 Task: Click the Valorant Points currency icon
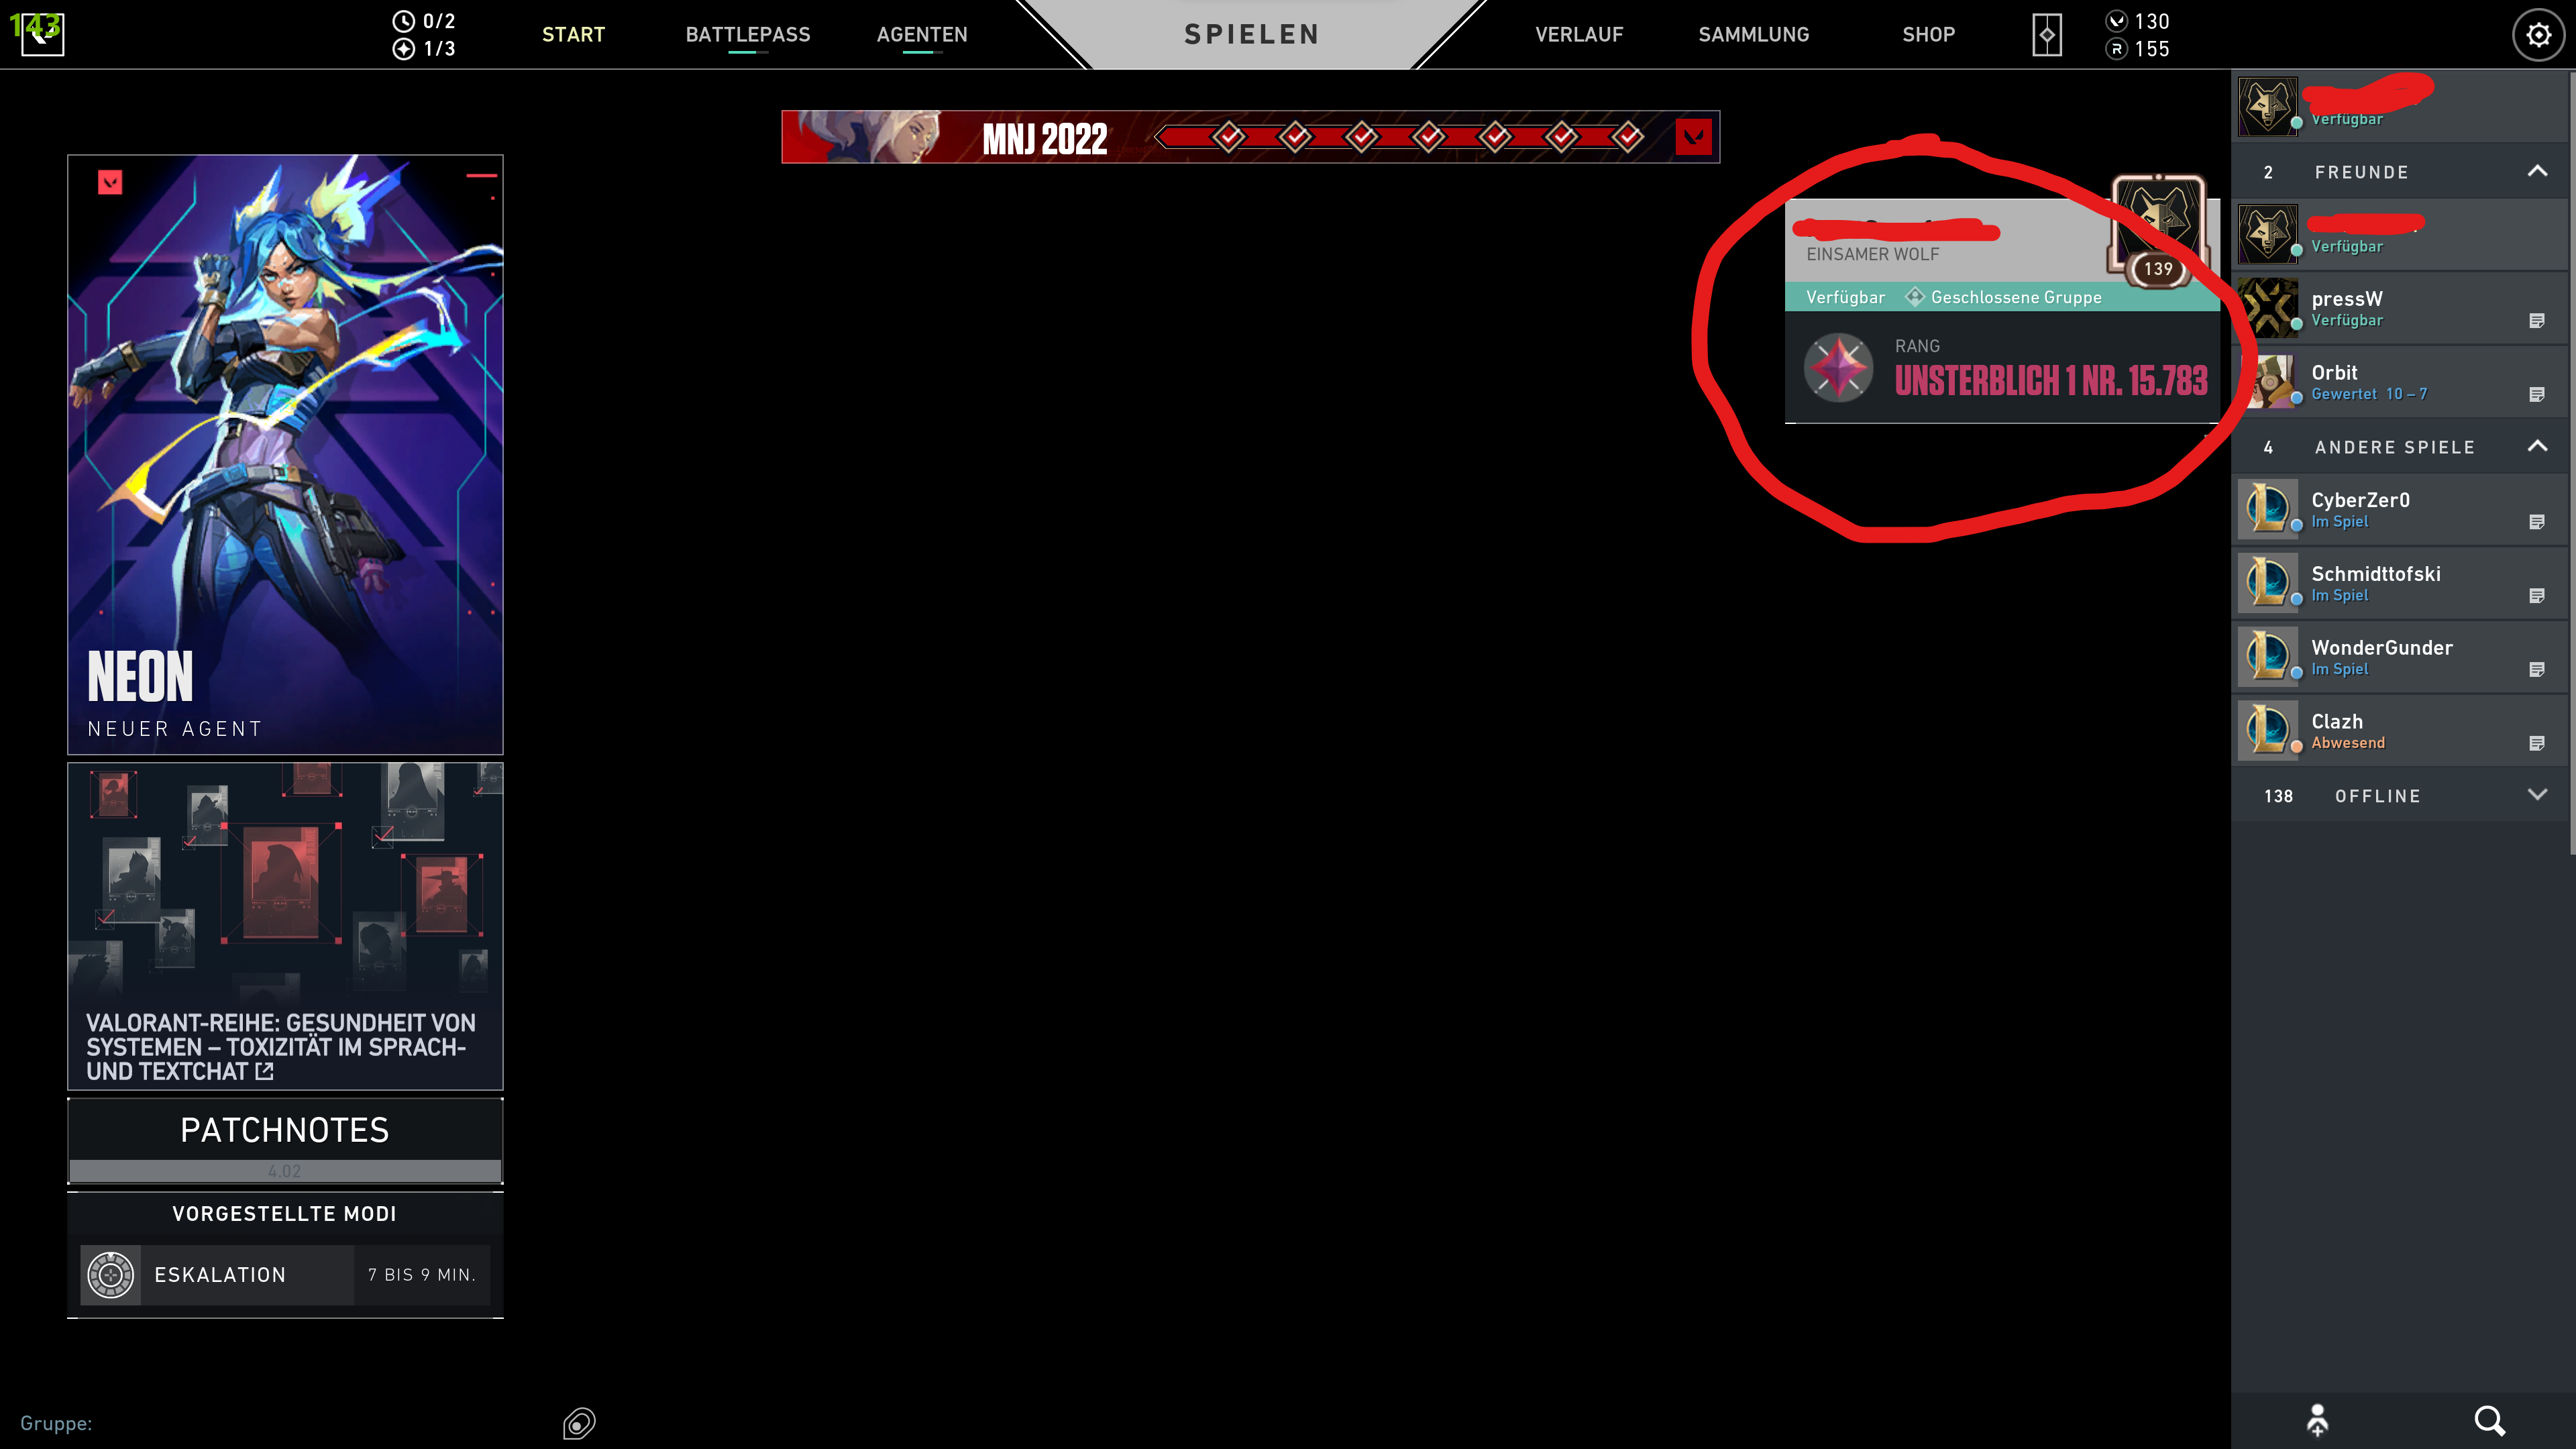click(x=2116, y=21)
